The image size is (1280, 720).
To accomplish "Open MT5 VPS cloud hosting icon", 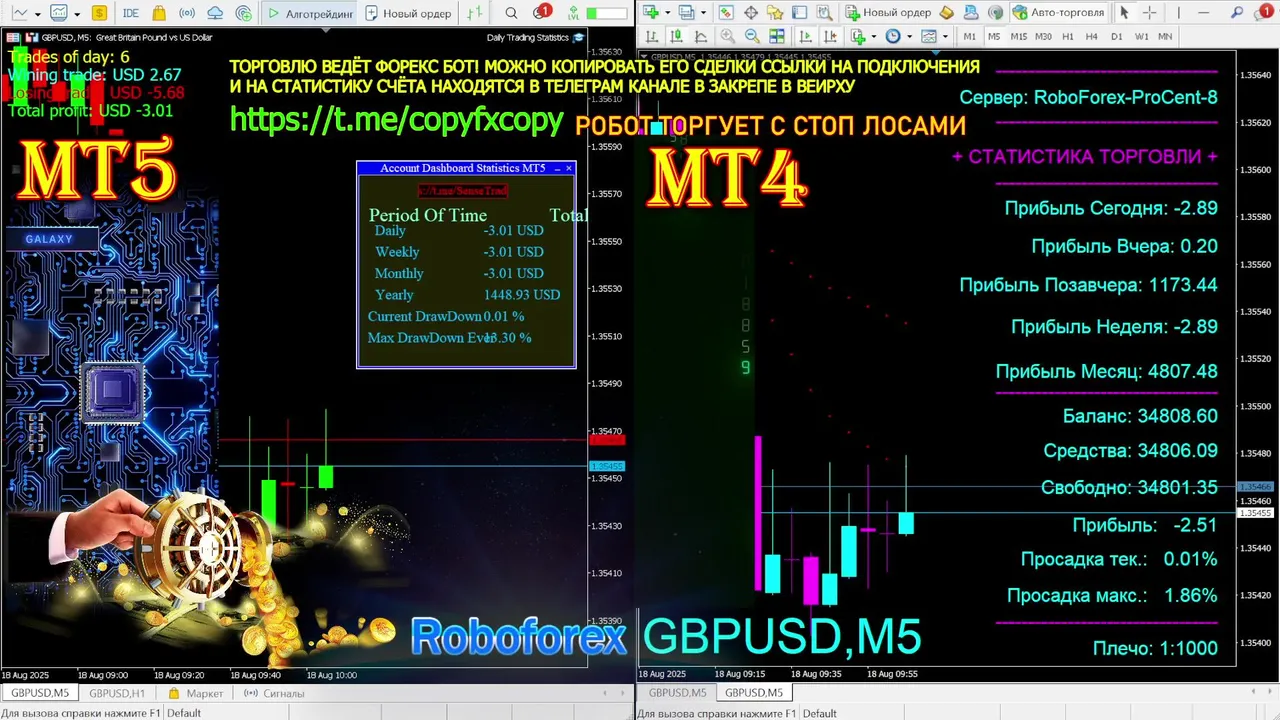I will pyautogui.click(x=215, y=13).
